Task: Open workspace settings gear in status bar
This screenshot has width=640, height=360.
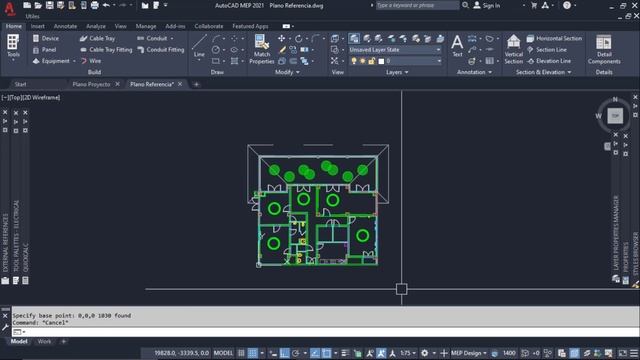Action: coord(424,353)
